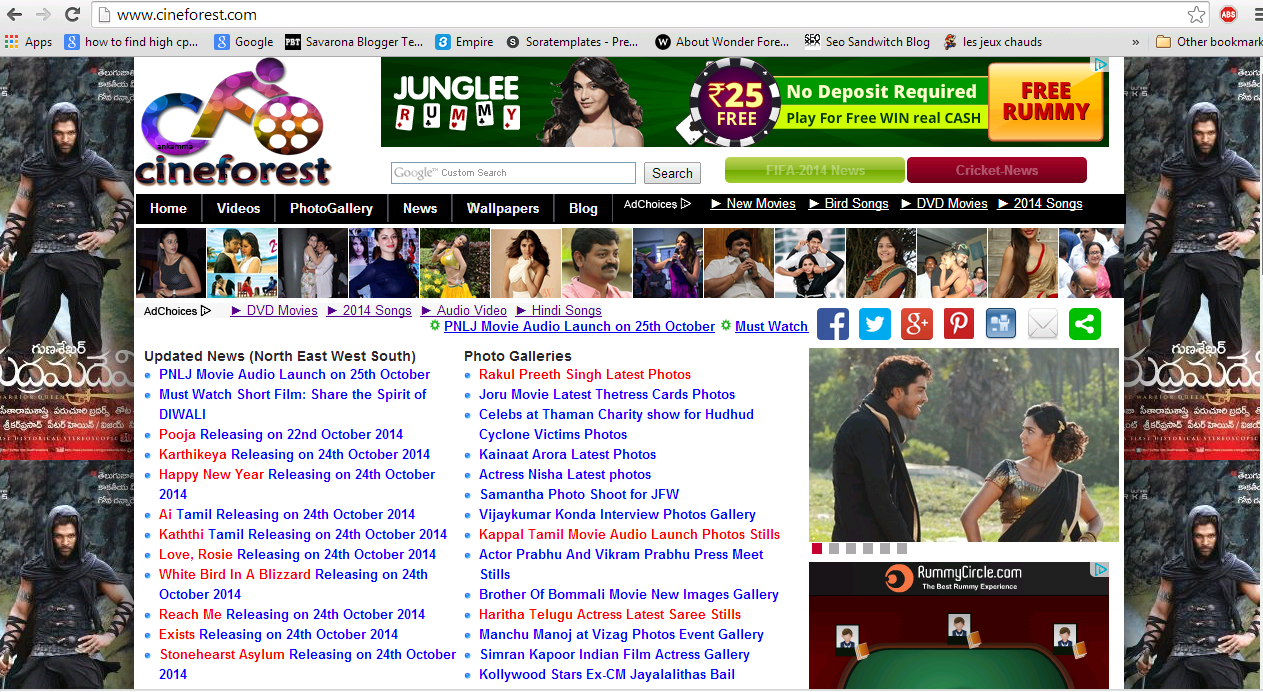
Task: Share via Google Plus icon
Action: pyautogui.click(x=917, y=324)
